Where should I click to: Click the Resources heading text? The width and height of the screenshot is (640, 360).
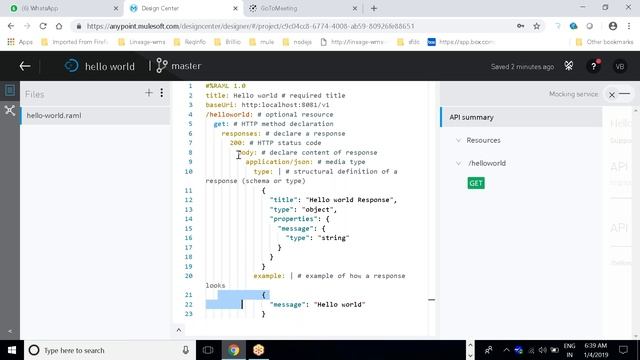click(483, 140)
